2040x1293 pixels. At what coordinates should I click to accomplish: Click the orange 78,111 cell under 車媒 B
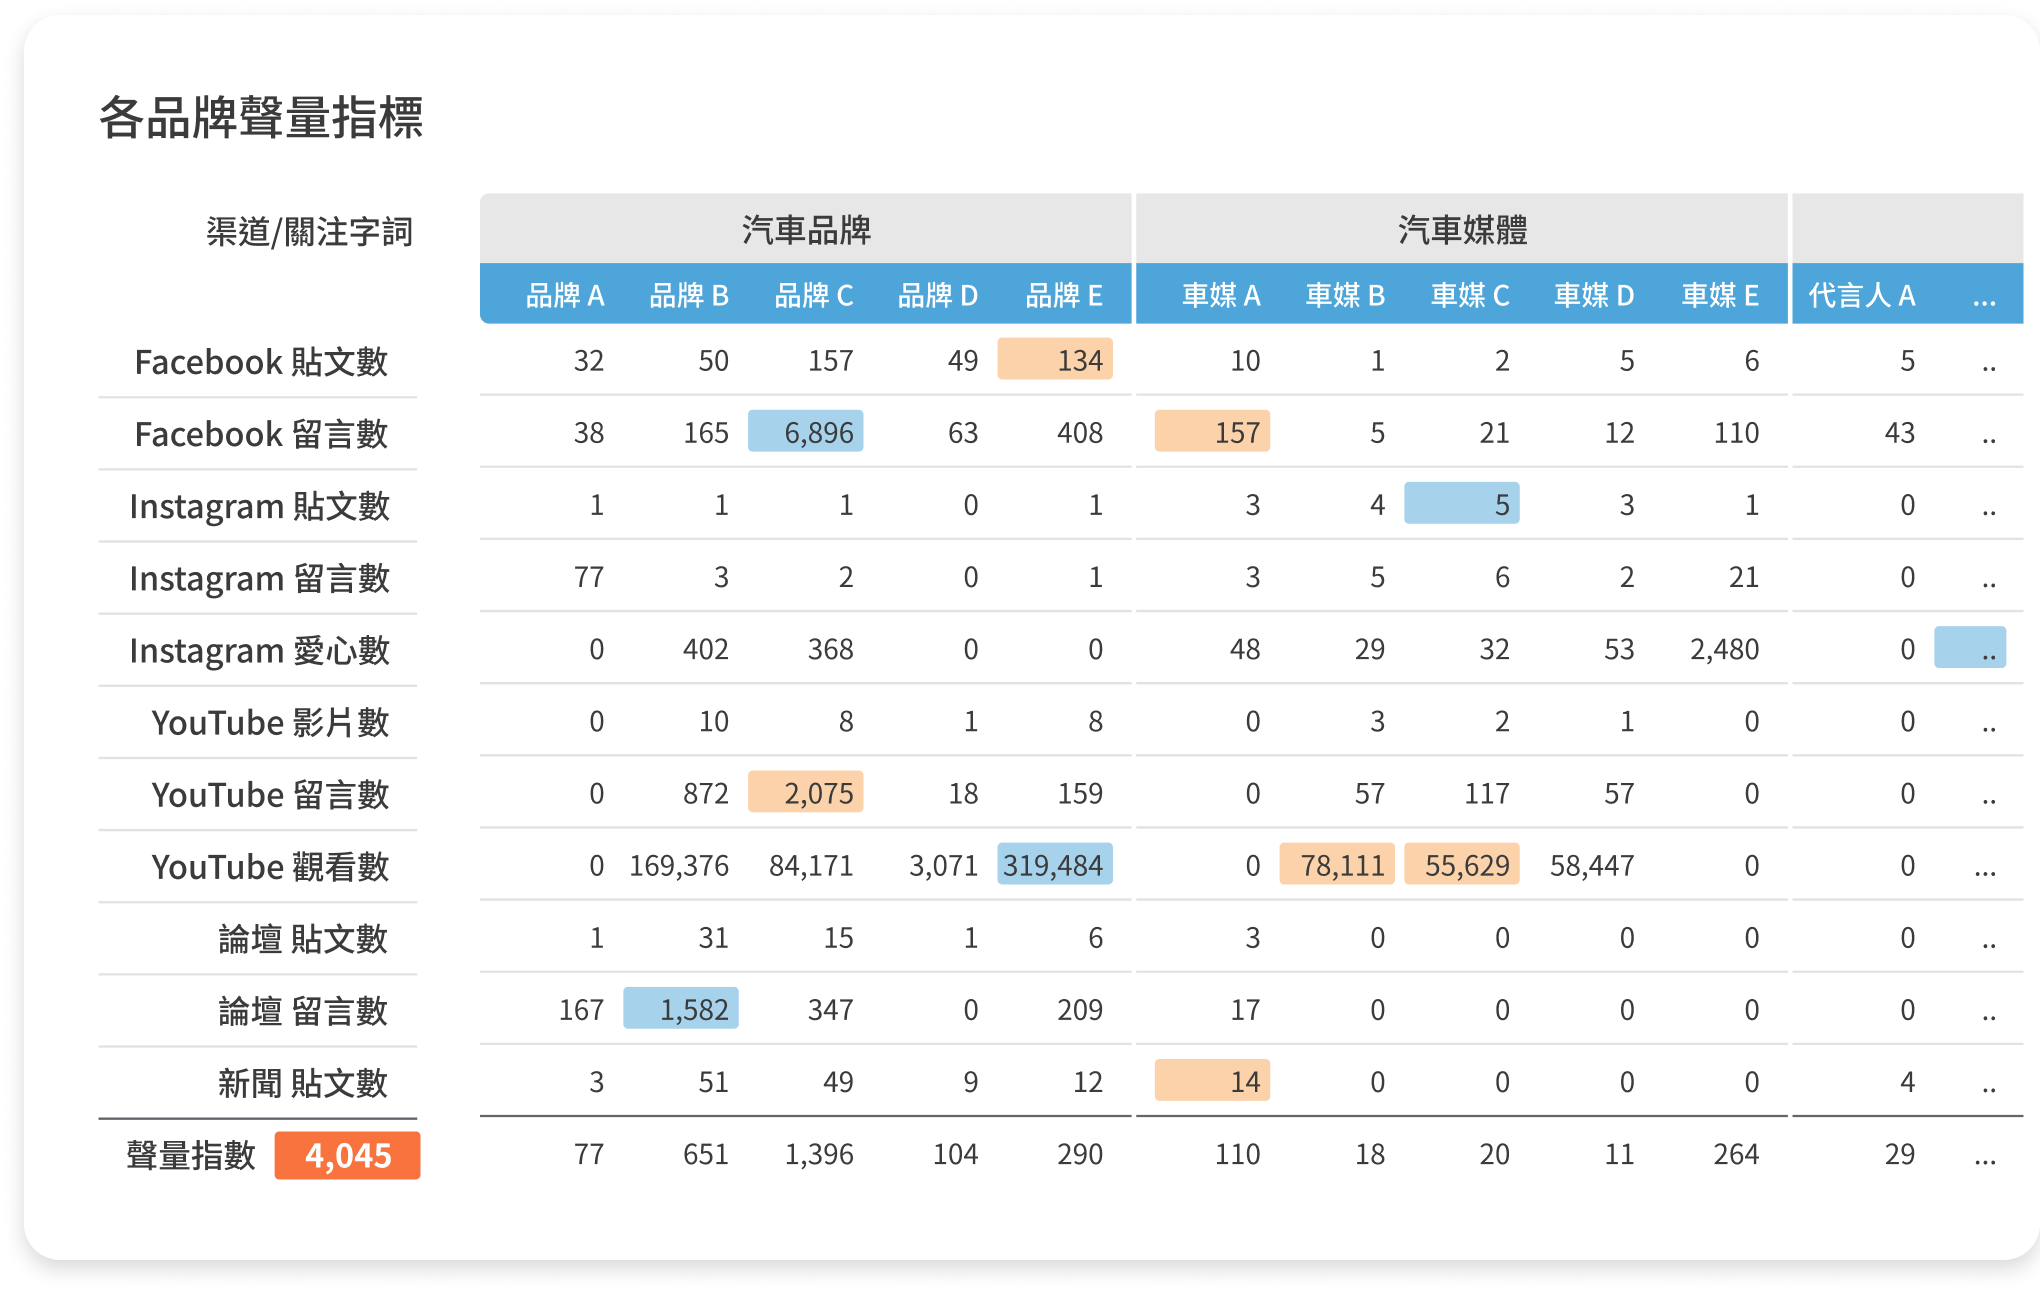(x=1337, y=865)
